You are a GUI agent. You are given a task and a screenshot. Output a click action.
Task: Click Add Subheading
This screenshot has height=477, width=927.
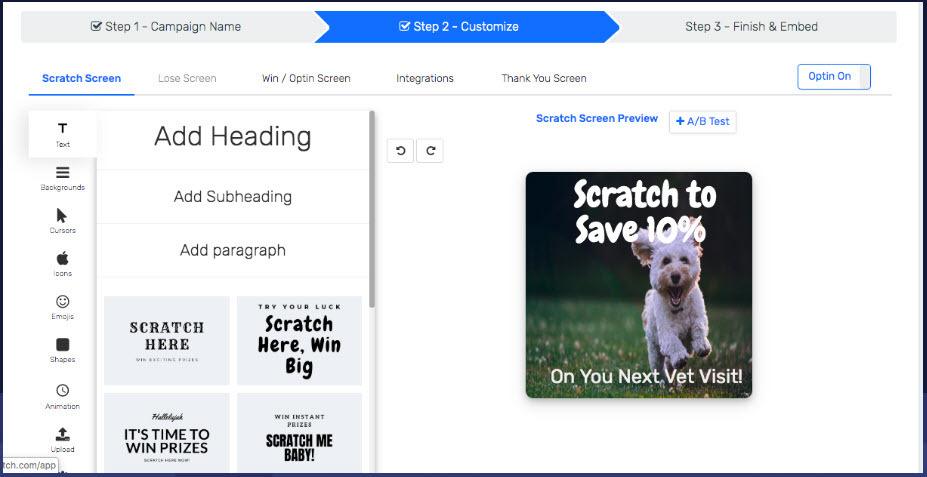coord(233,197)
